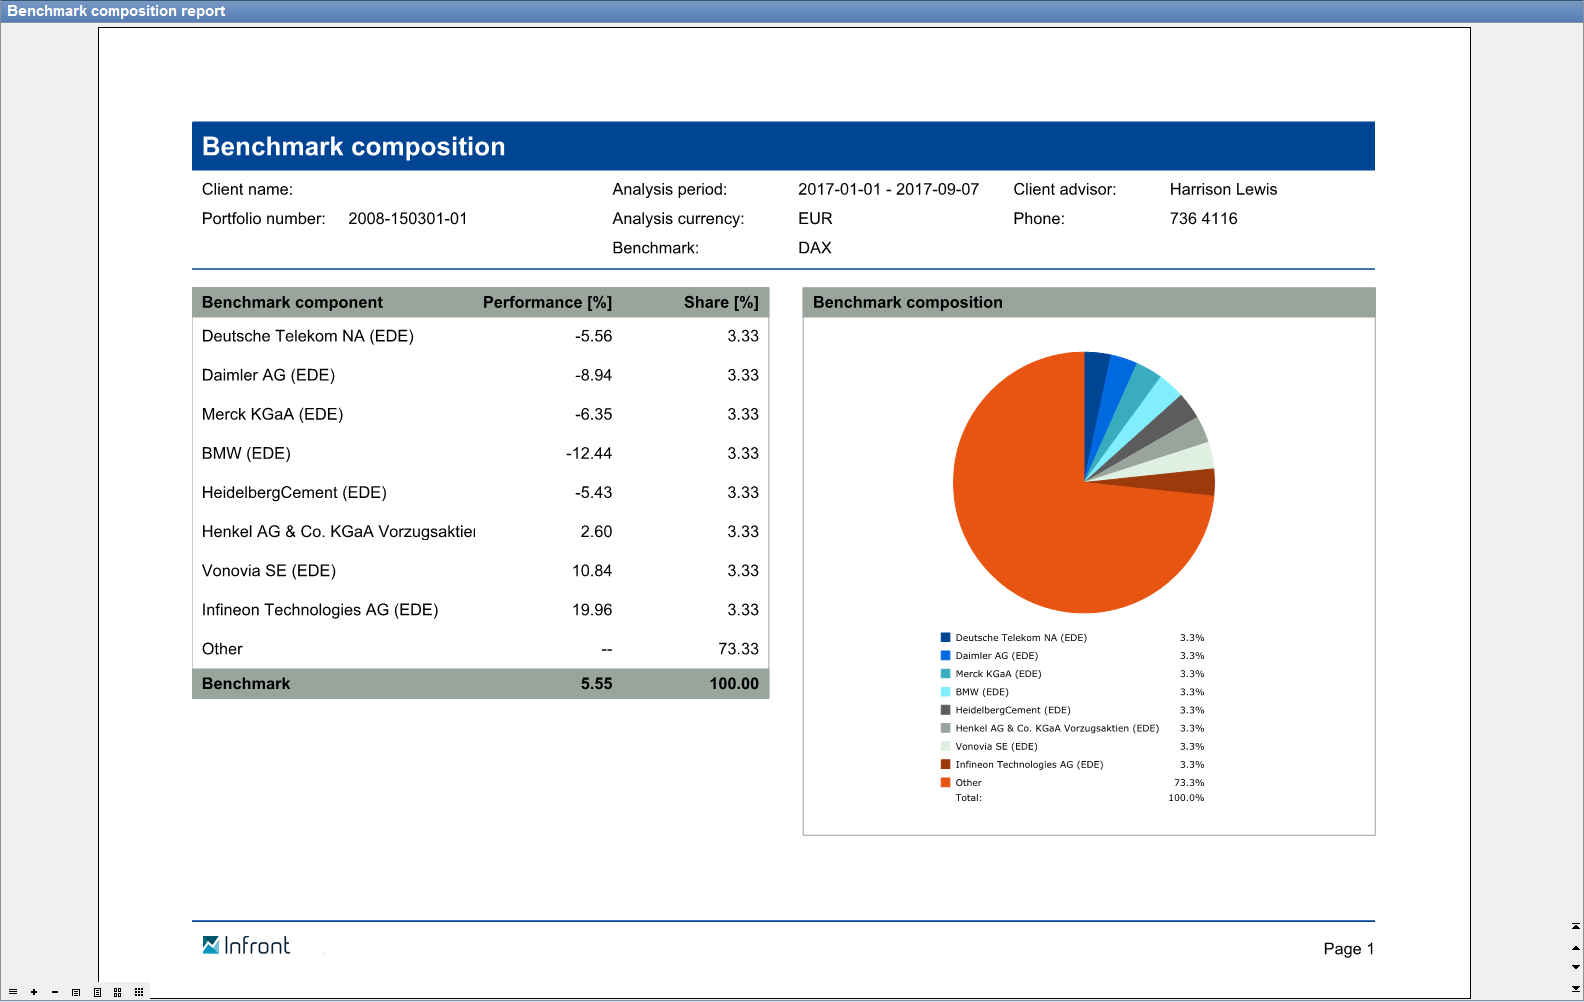Go to previous page with up arrow
The width and height of the screenshot is (1584, 1002).
1576,947
